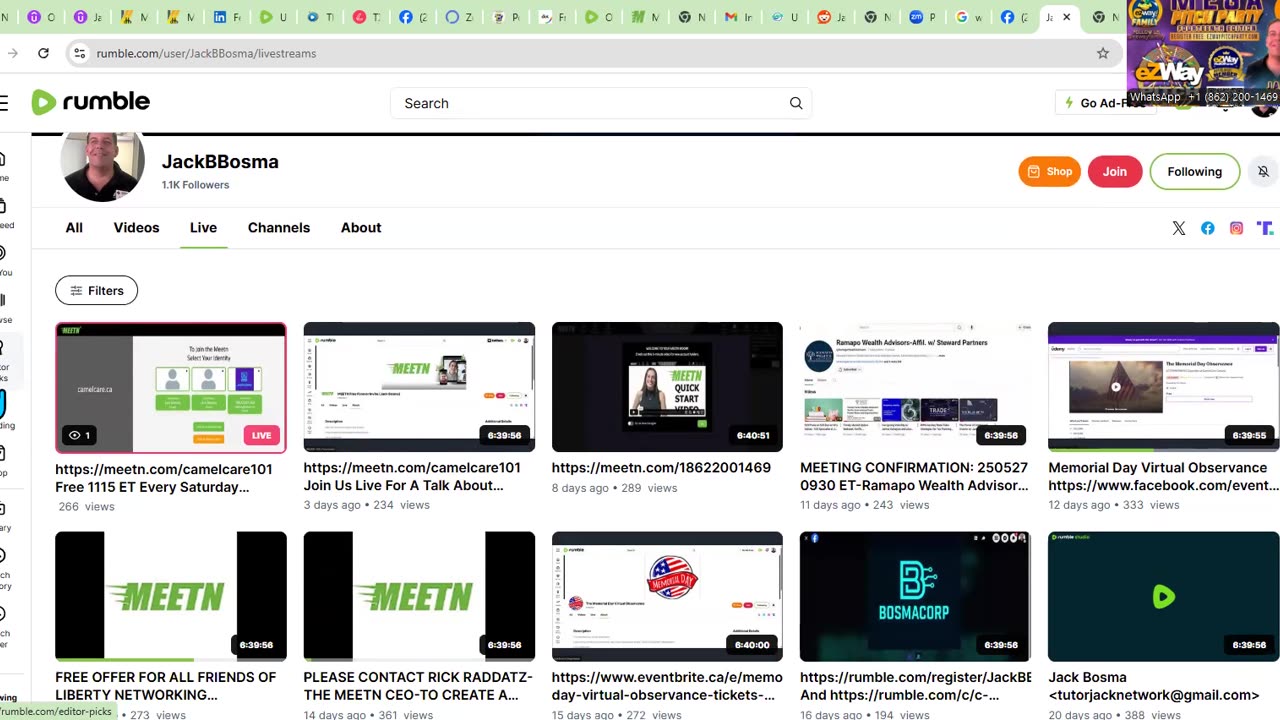Open title 'Jack Bosma <tutorjacknetwork@gmail.com>'

(1154, 686)
